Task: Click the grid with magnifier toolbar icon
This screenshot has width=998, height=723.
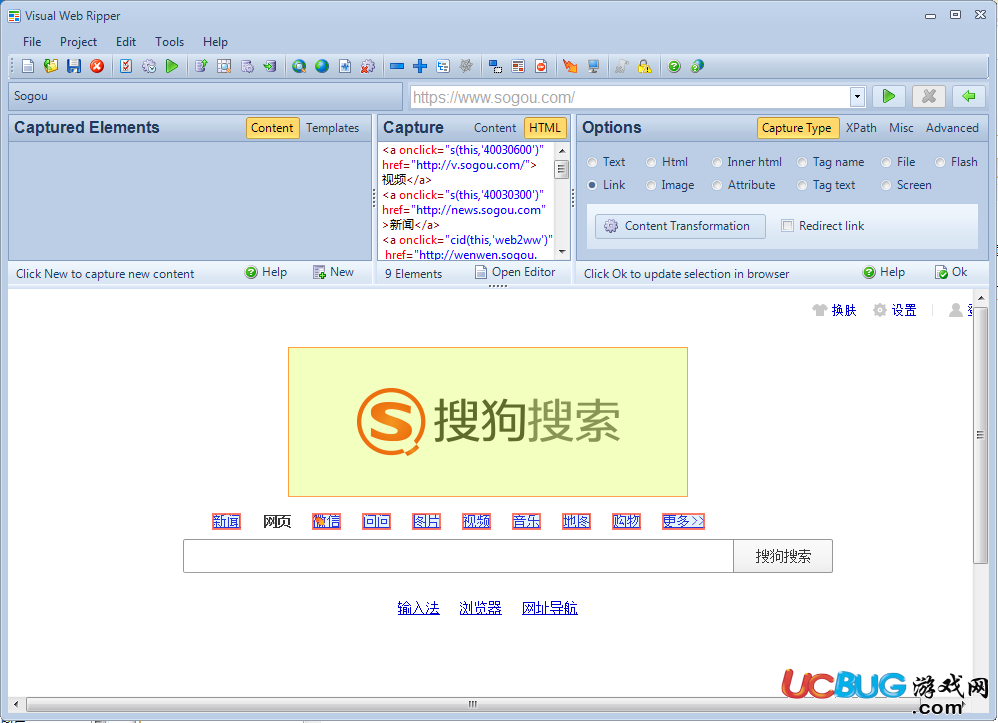Action: click(224, 66)
